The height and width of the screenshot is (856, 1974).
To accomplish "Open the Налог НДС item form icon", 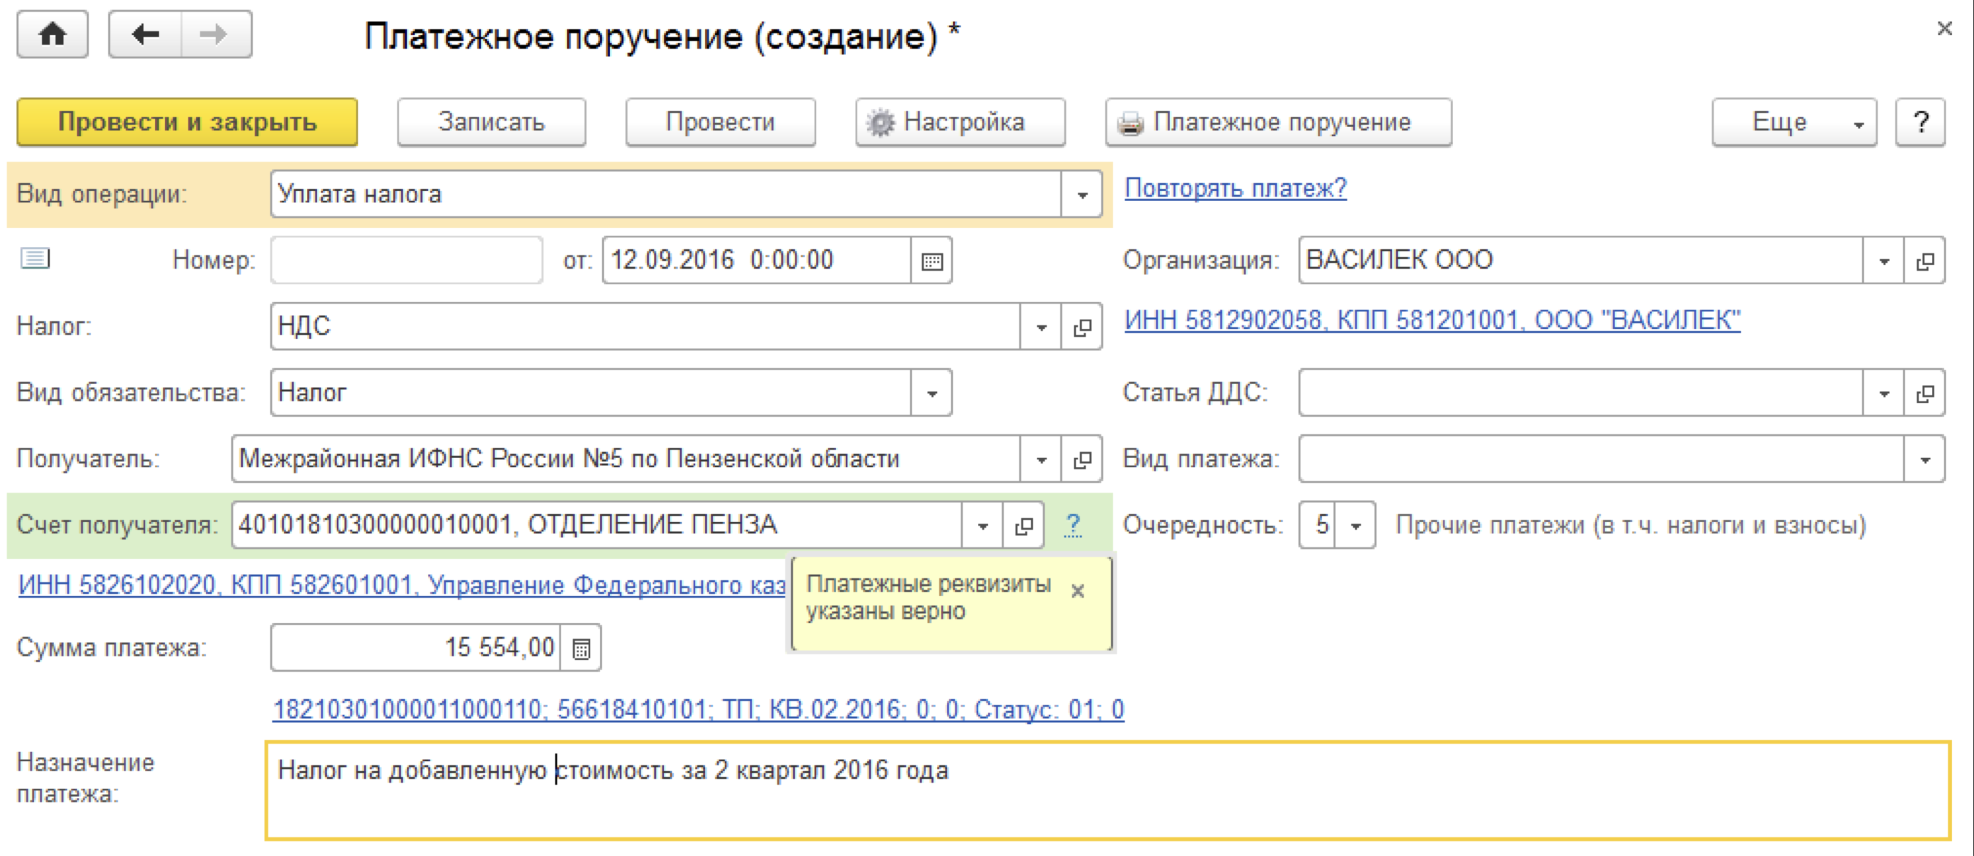I will pyautogui.click(x=1082, y=327).
